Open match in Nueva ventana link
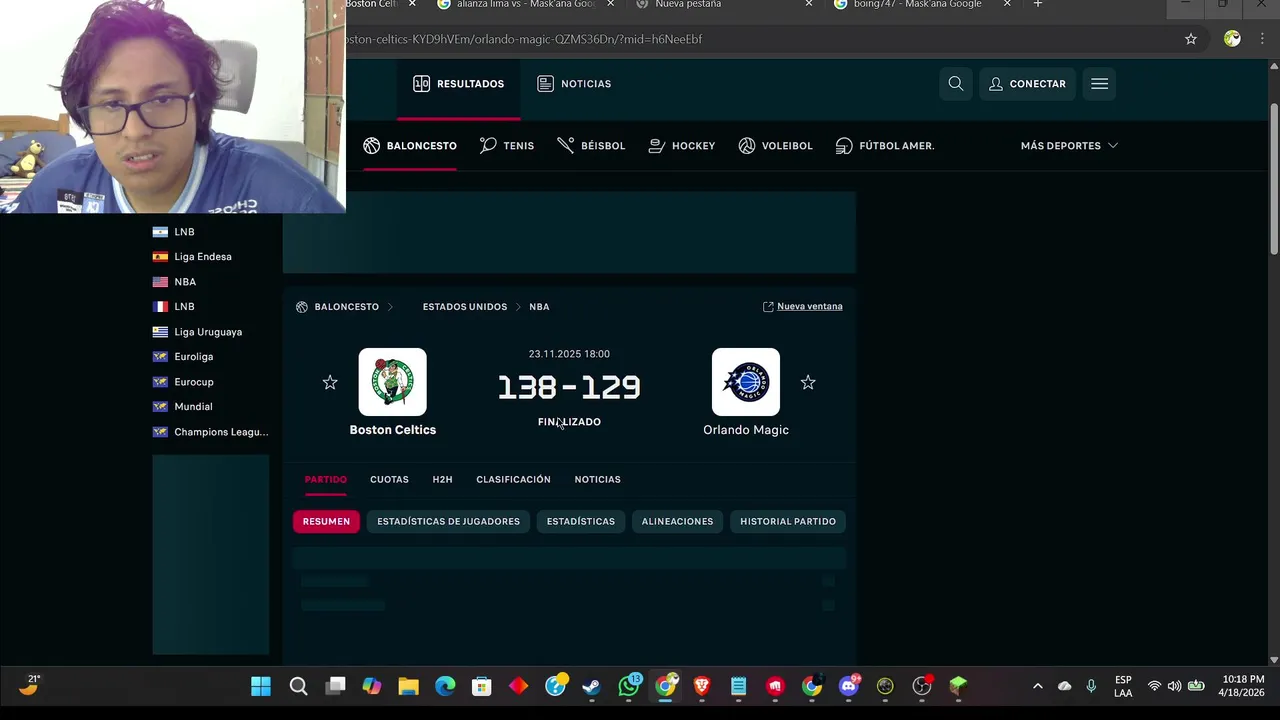 pyautogui.click(x=803, y=307)
